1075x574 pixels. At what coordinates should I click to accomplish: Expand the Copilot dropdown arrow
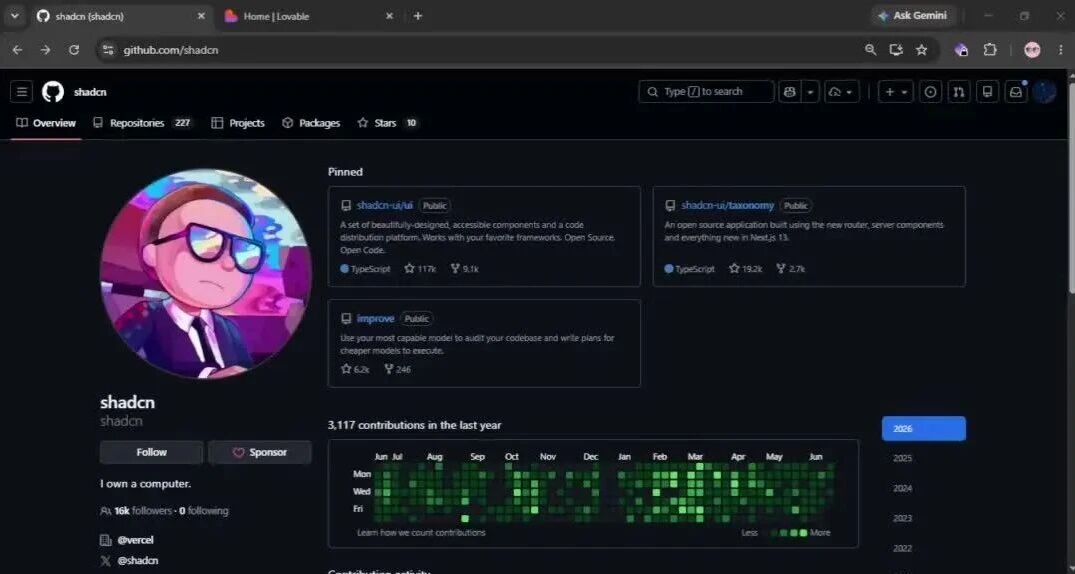810,92
